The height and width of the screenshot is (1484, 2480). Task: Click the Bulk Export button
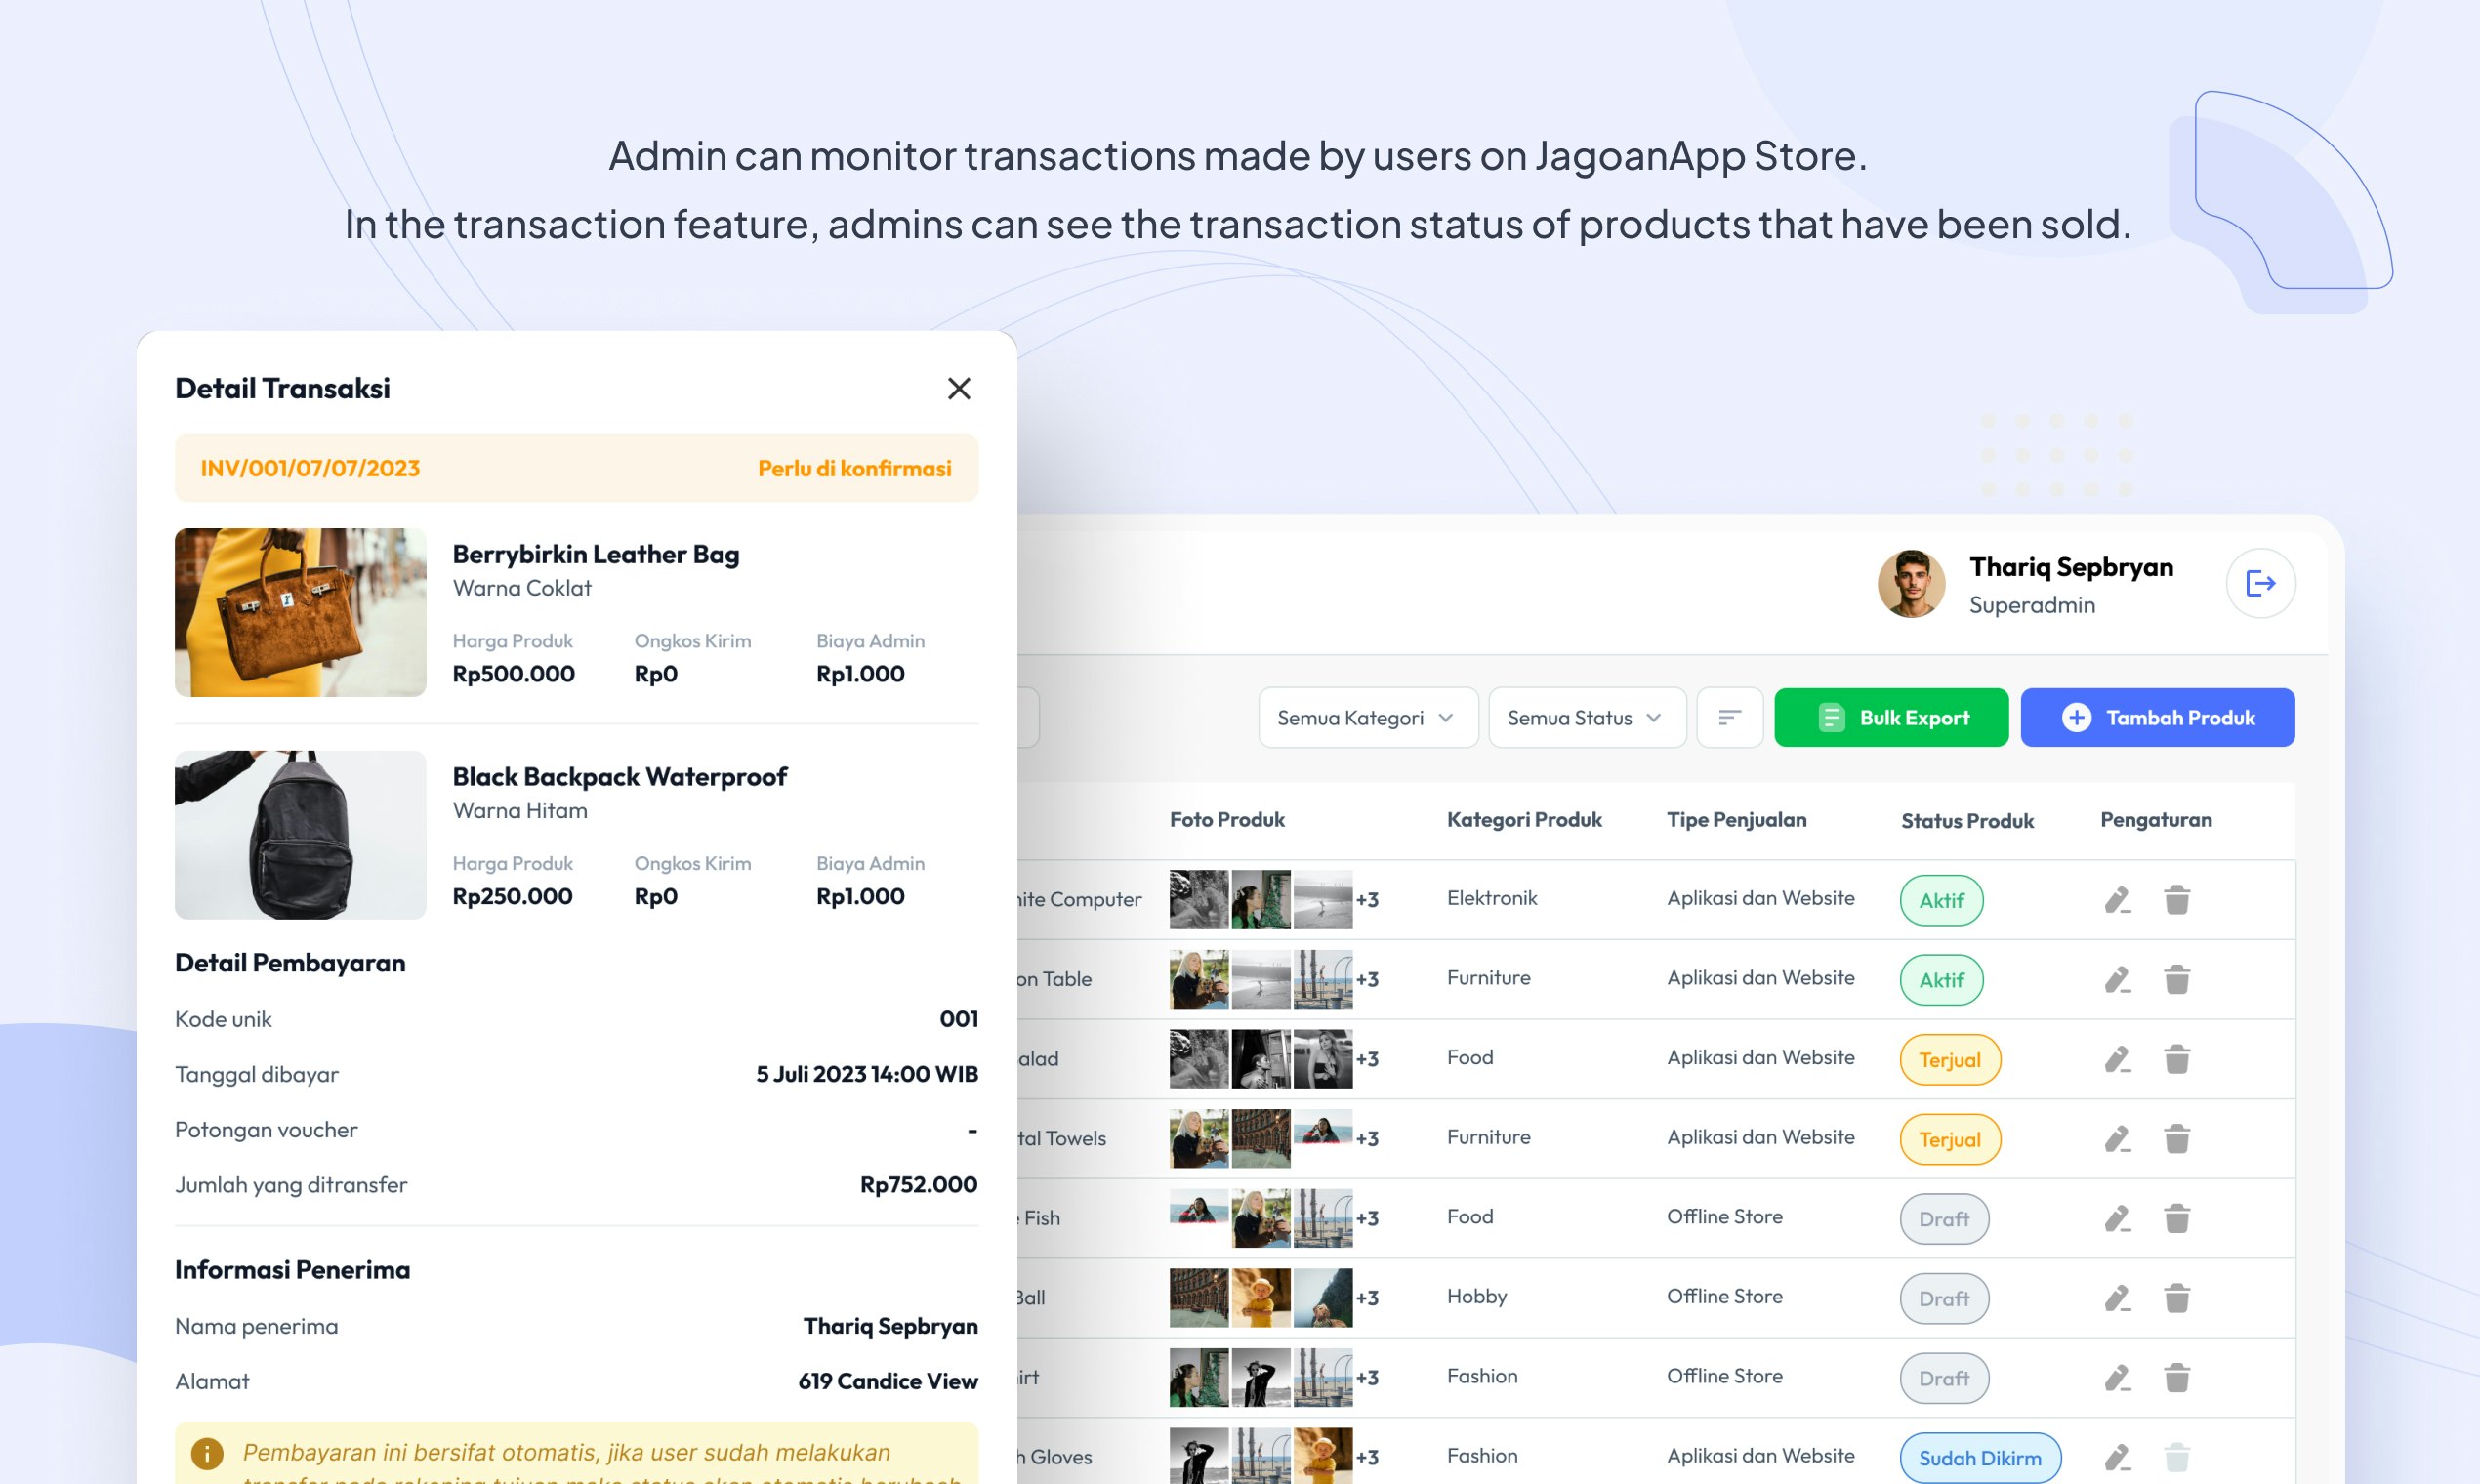point(1890,717)
